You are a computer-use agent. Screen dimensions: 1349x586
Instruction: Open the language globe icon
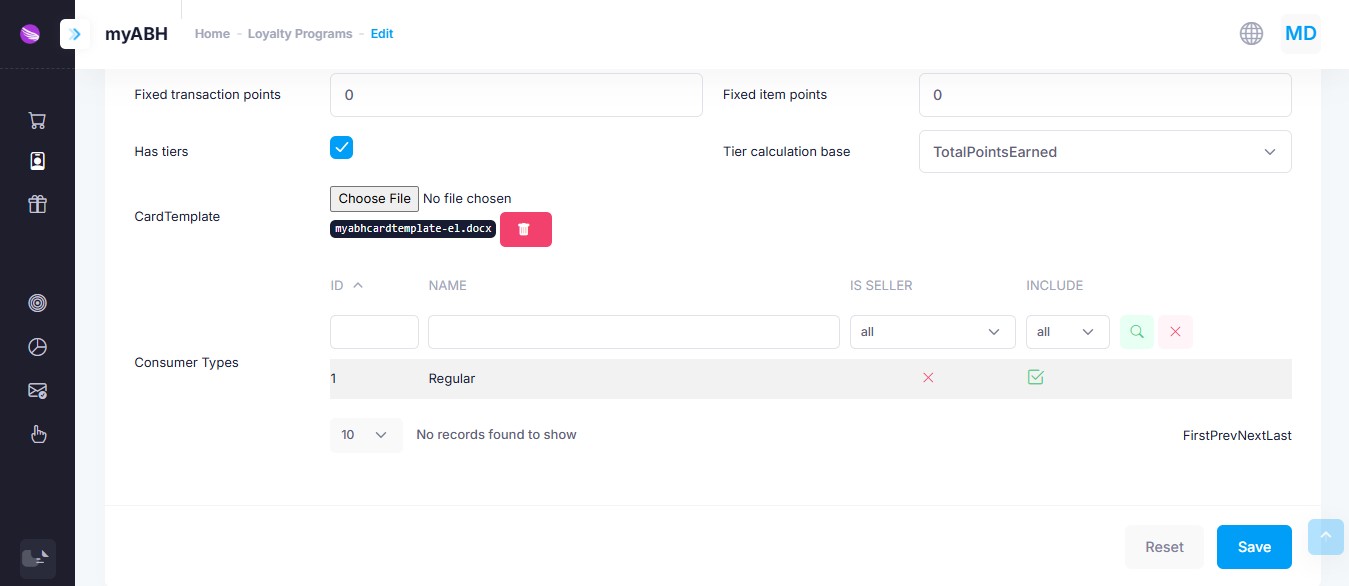tap(1251, 34)
